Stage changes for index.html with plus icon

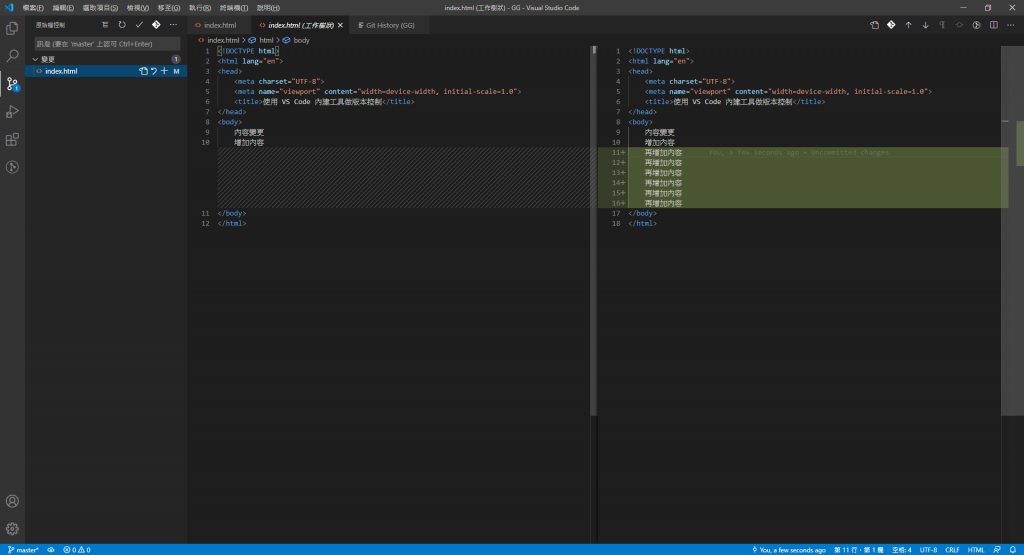pos(165,71)
